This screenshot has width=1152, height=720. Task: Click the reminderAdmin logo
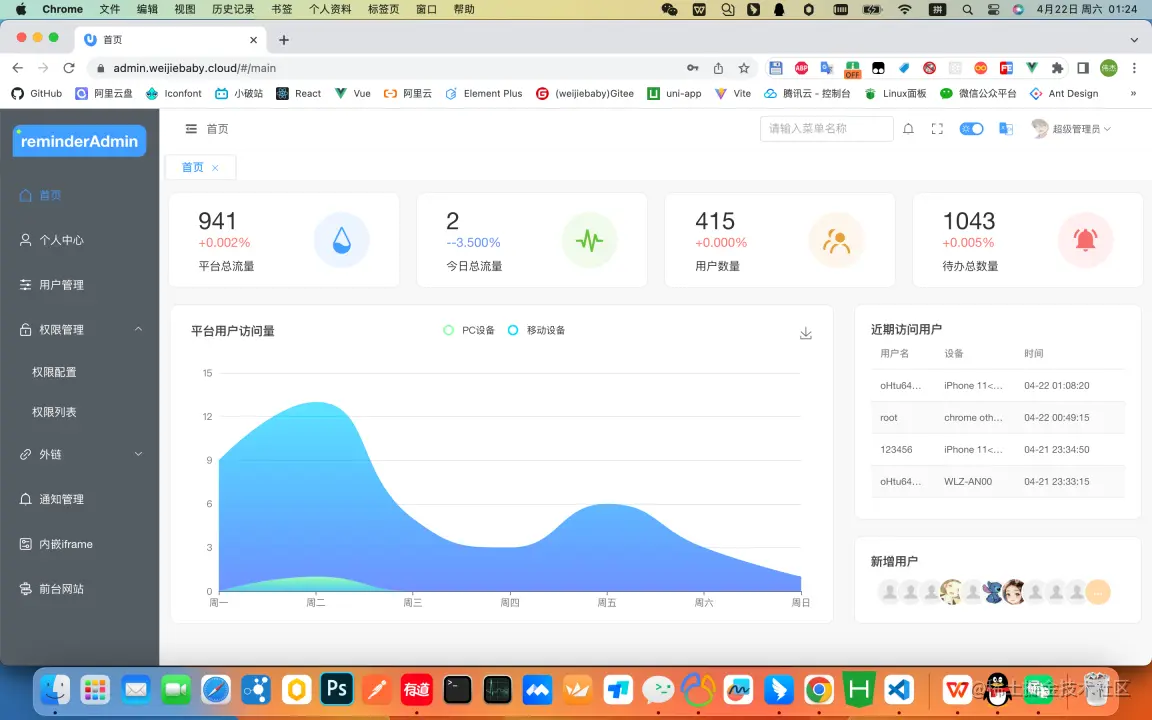79,141
